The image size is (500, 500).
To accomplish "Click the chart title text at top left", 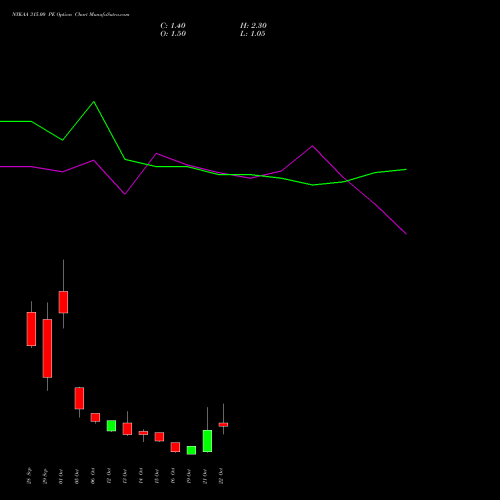I will 71,15.
